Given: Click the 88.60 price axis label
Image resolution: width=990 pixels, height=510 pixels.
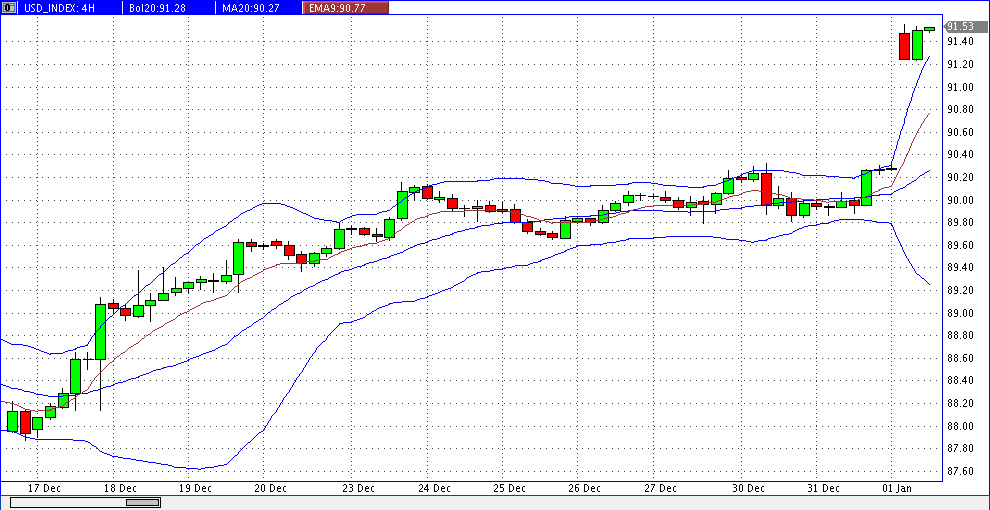Looking at the screenshot, I should click(x=962, y=358).
